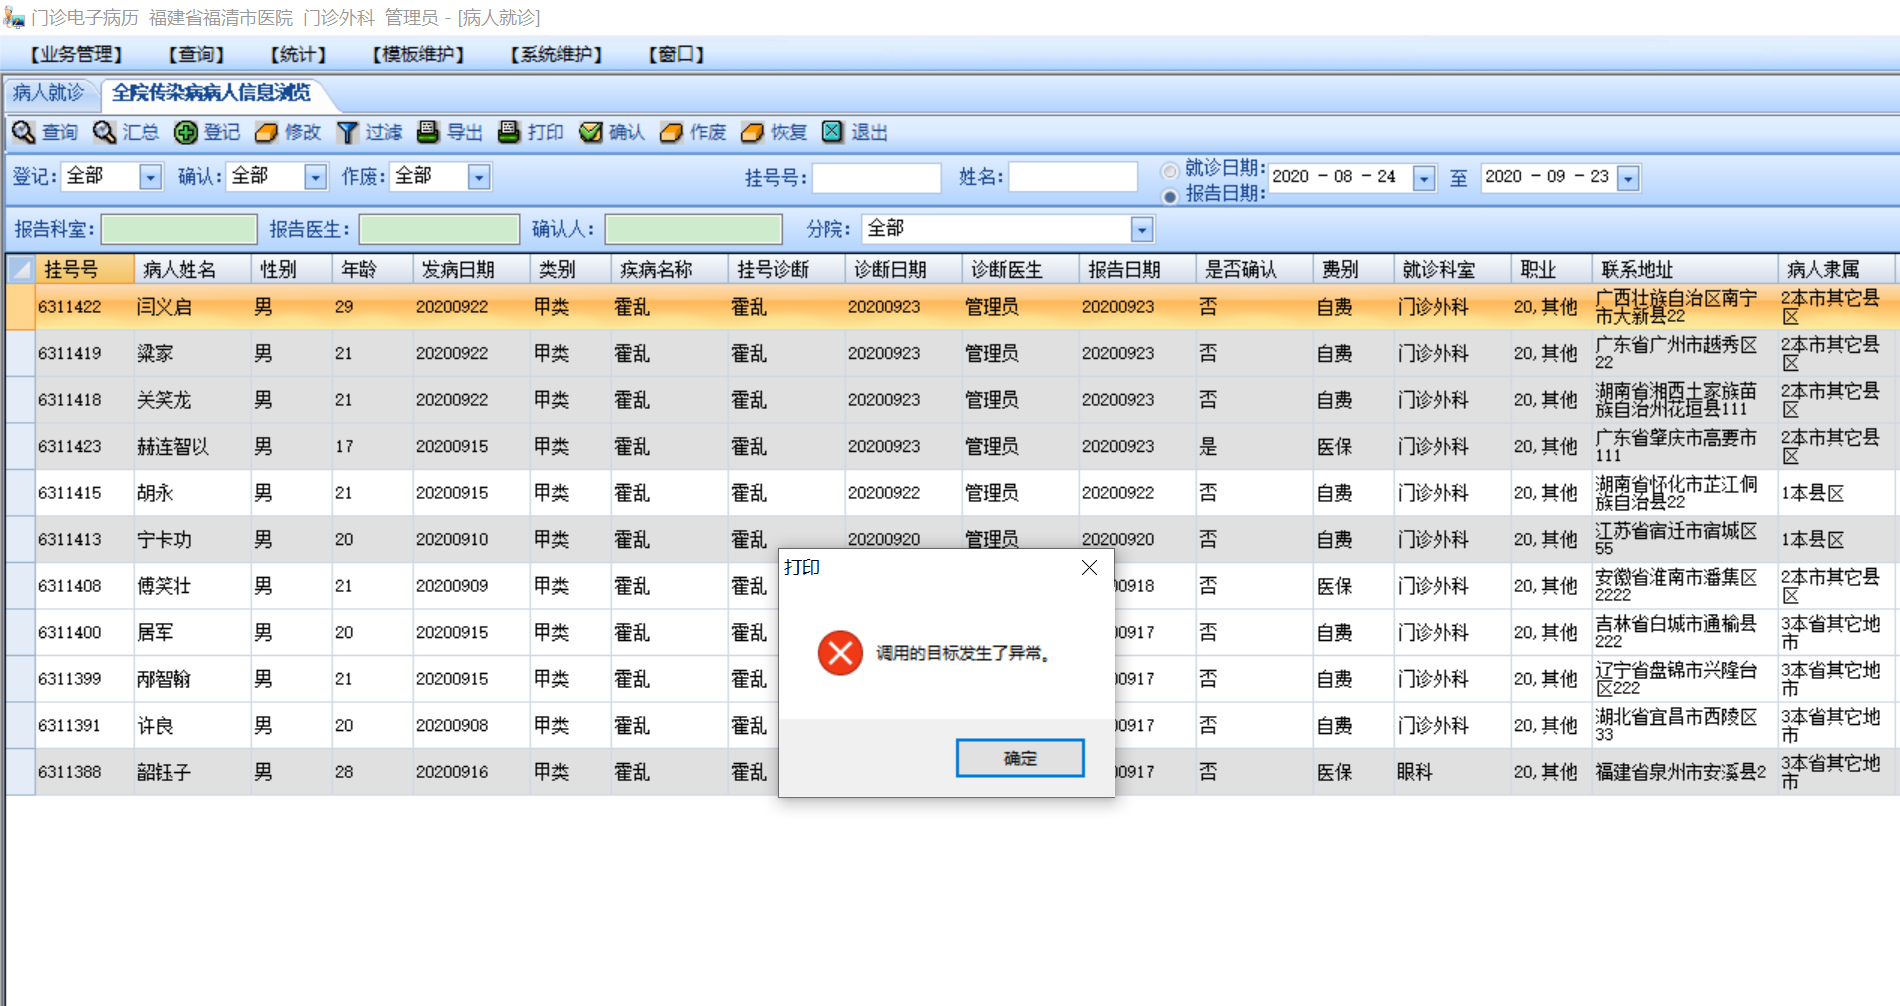Open the 【模板维护】 menu
Image resolution: width=1900 pixels, height=1006 pixels.
tap(418, 54)
